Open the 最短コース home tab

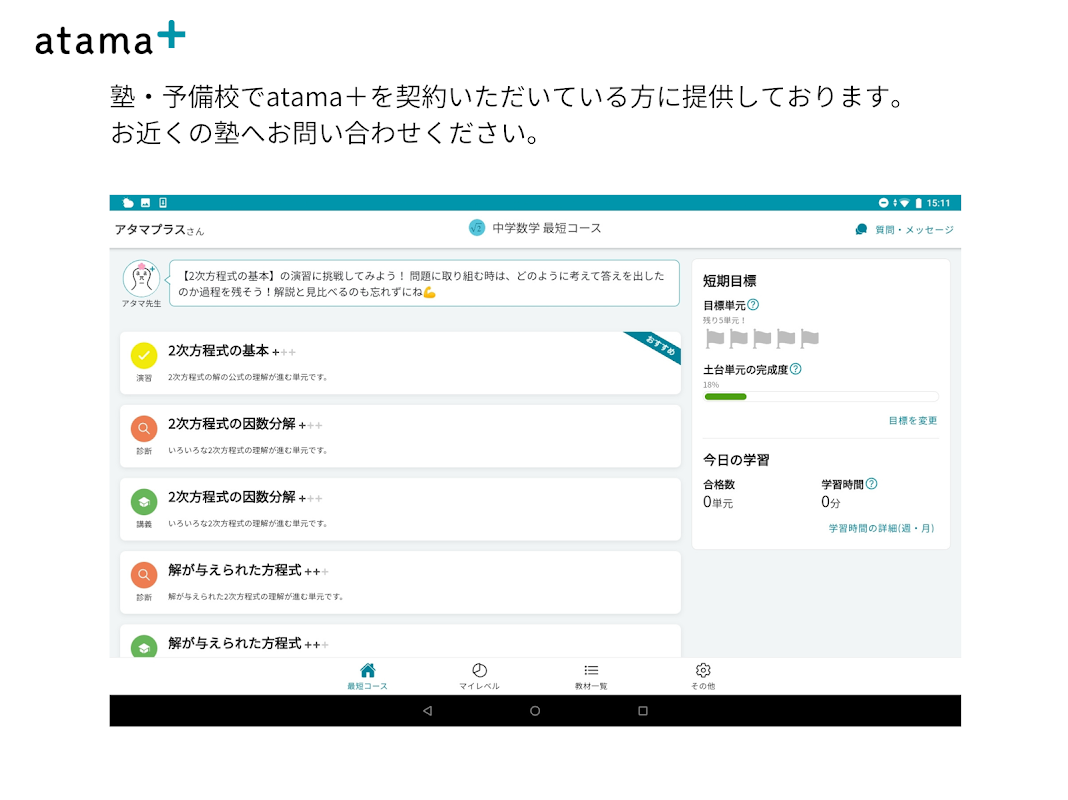[x=367, y=676]
